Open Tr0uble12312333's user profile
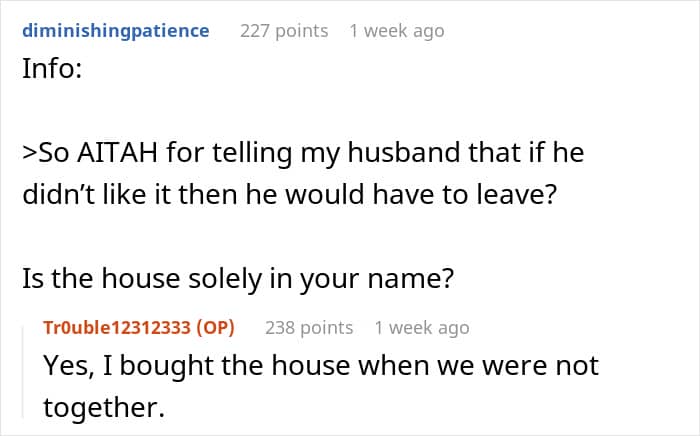The image size is (700, 436). coord(117,328)
